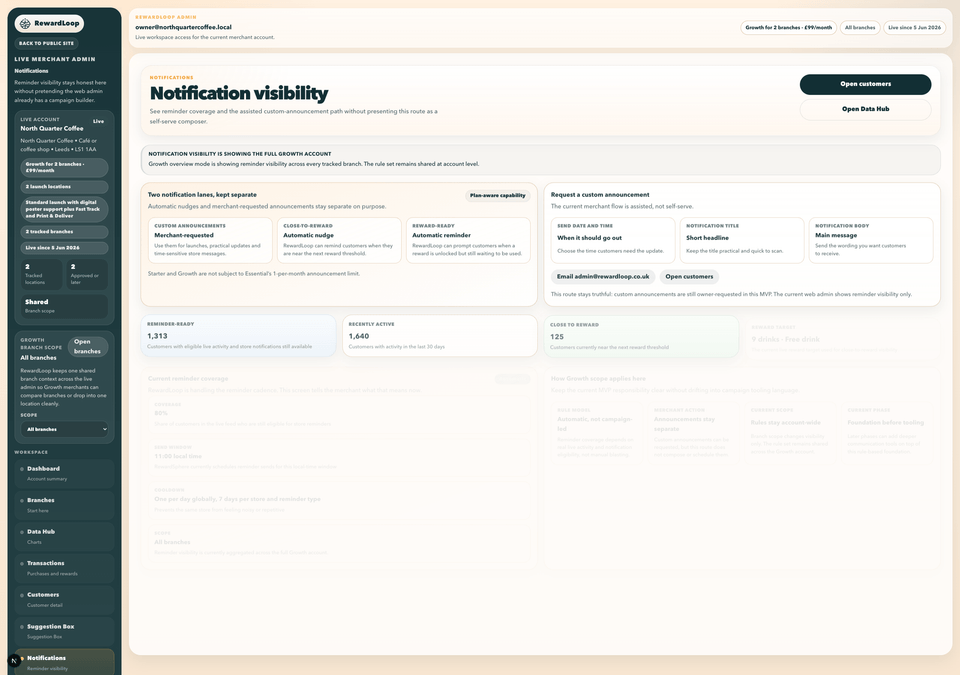Click header pill Growth for 2 branches £99/month

point(789,28)
